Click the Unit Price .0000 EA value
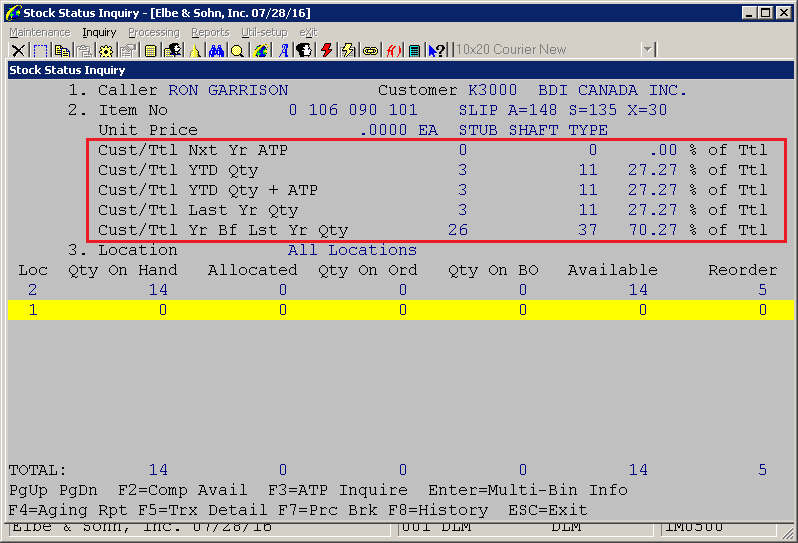The height and width of the screenshot is (543, 798). coord(398,130)
